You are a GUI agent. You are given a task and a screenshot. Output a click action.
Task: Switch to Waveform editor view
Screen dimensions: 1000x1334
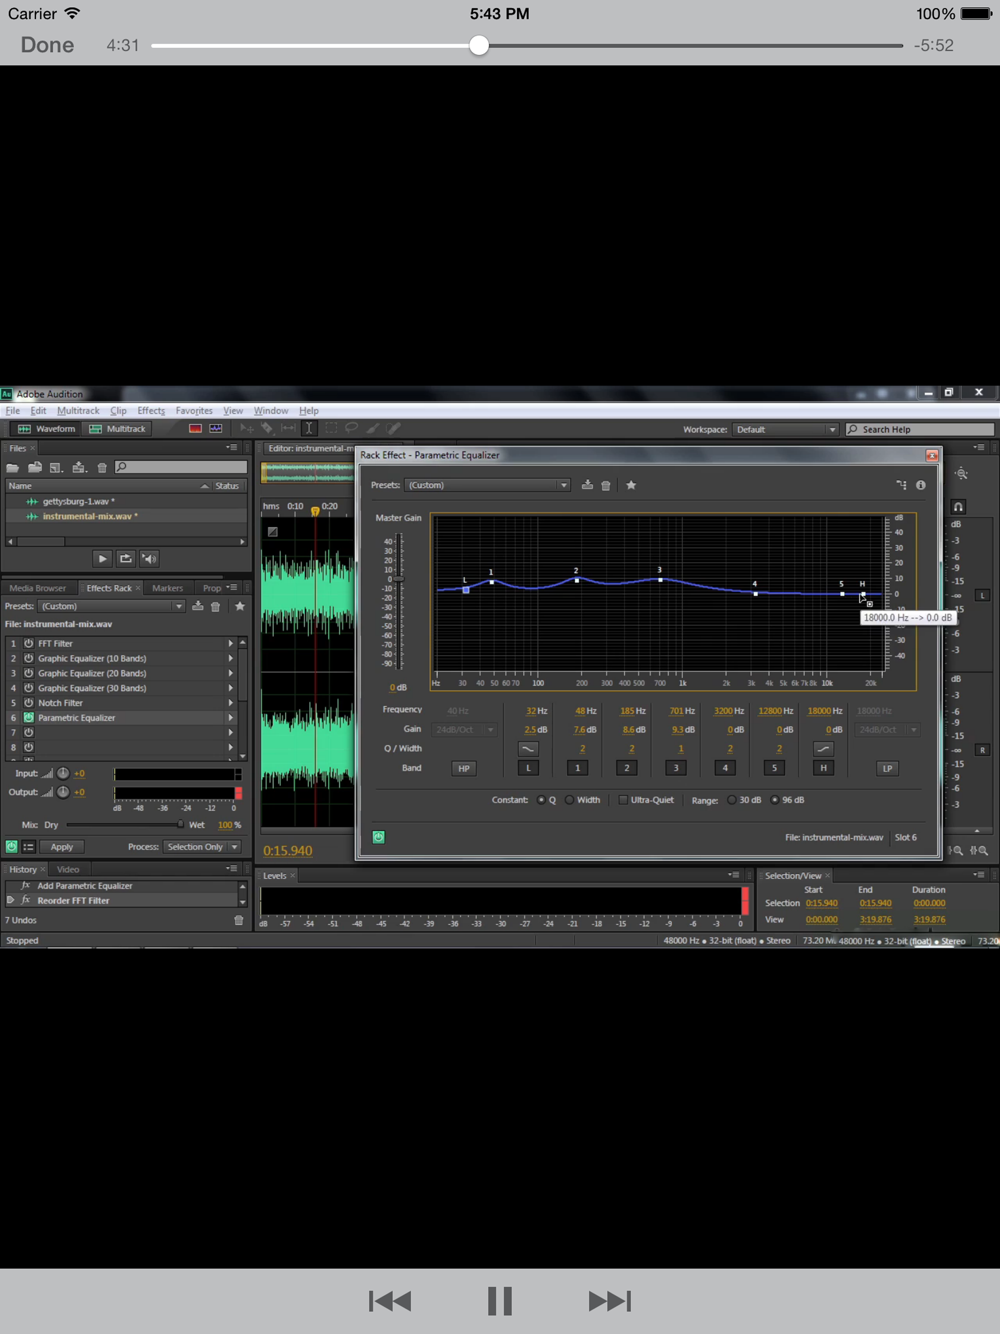[x=46, y=429]
